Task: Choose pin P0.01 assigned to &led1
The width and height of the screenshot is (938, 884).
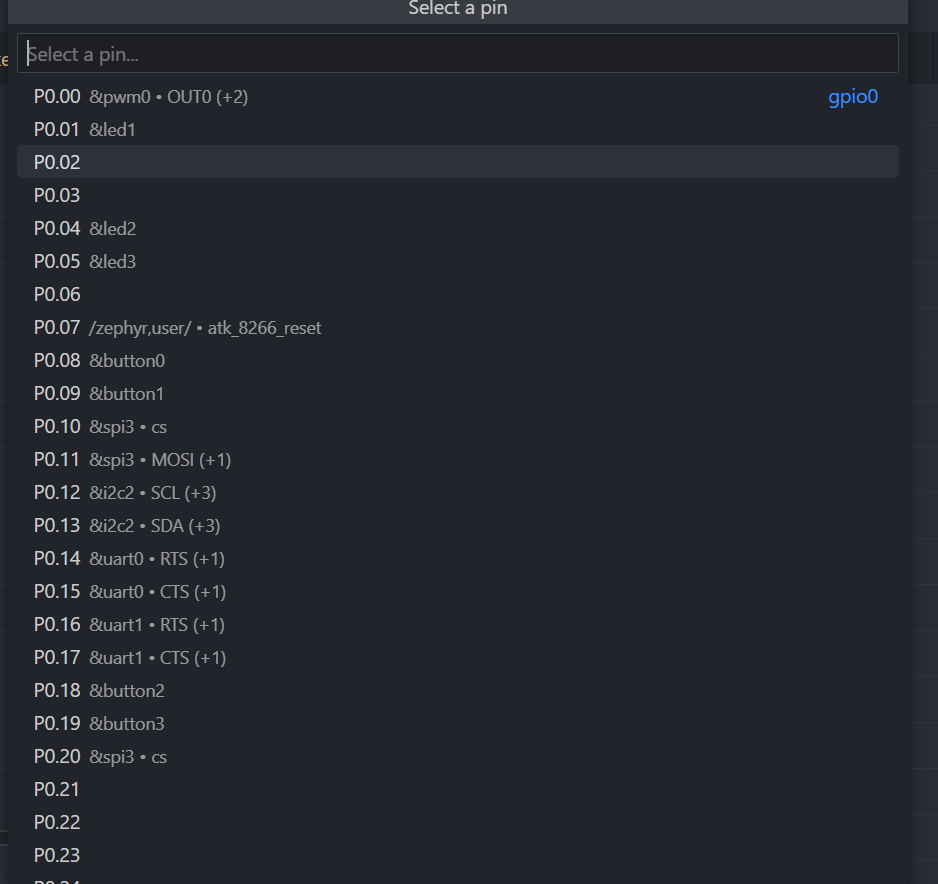Action: point(85,130)
